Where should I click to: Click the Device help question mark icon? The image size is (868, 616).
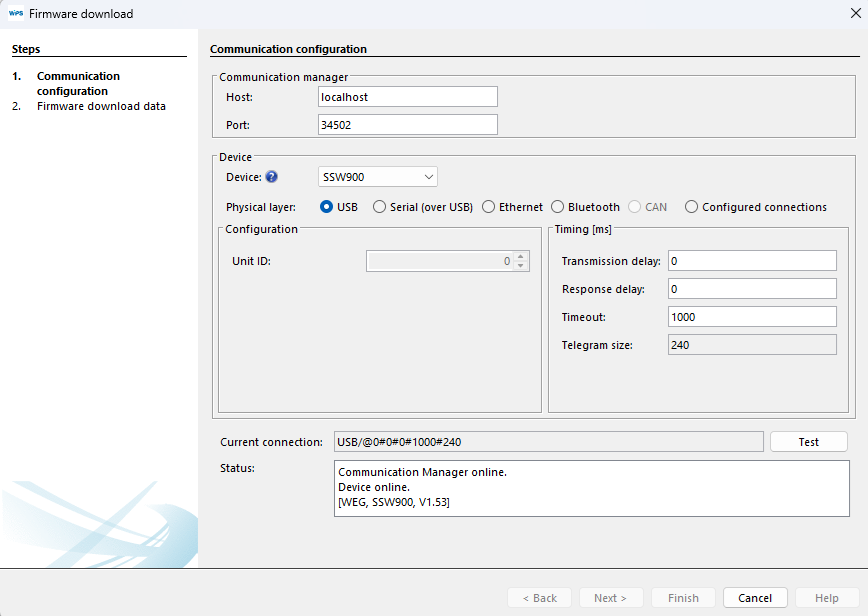point(271,177)
